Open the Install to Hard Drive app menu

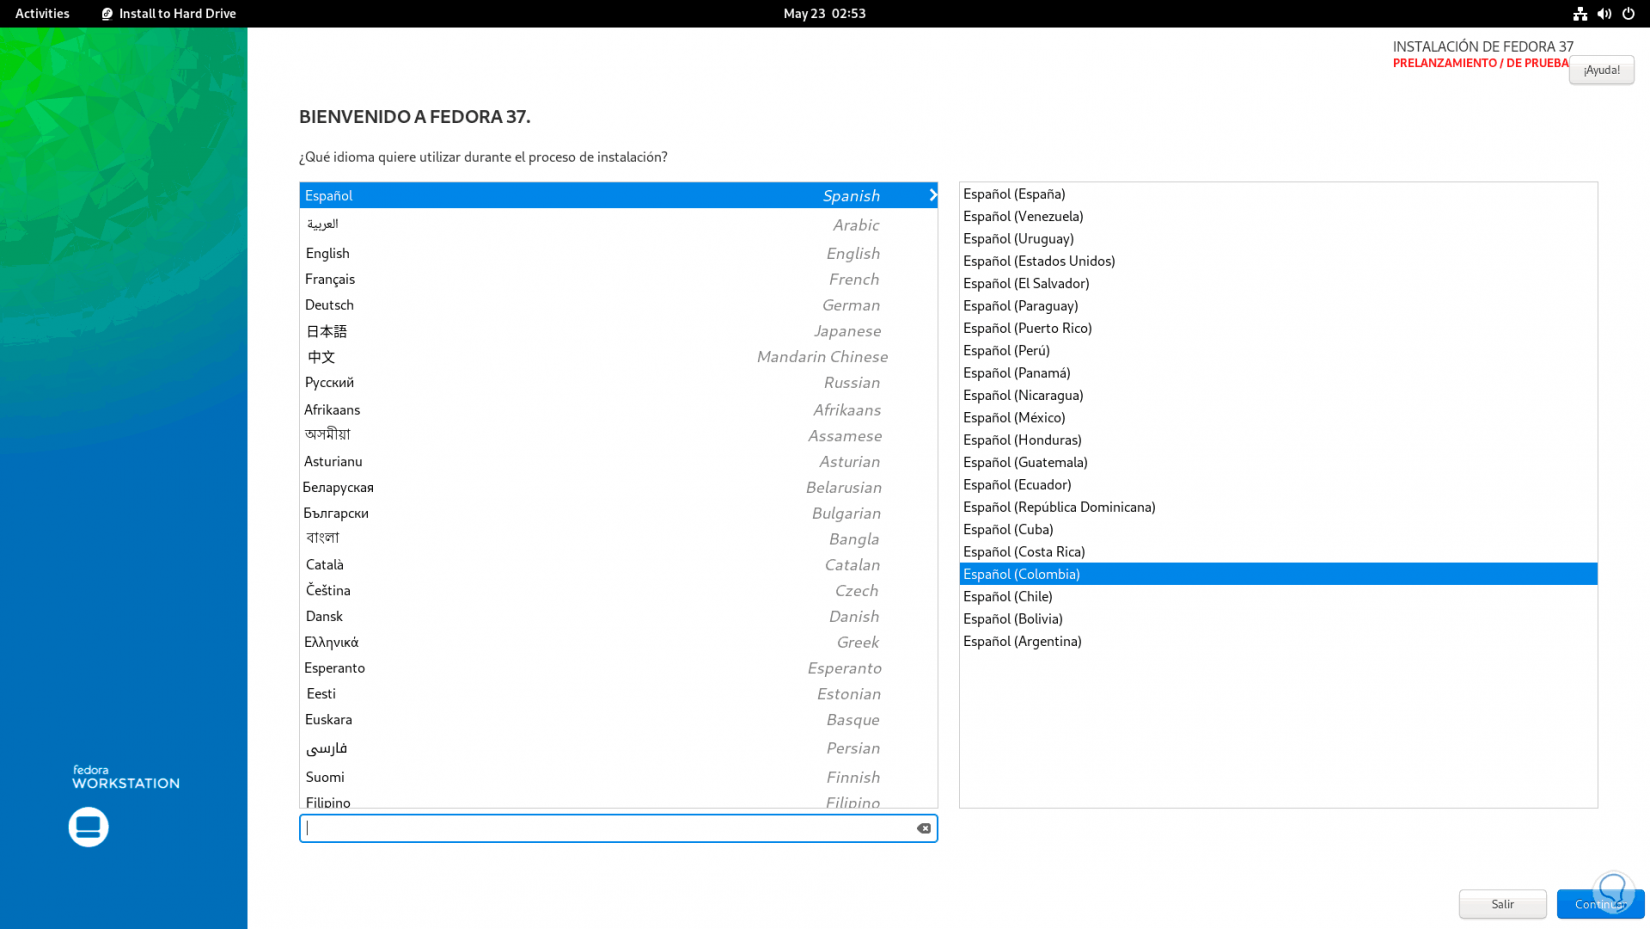tap(169, 14)
